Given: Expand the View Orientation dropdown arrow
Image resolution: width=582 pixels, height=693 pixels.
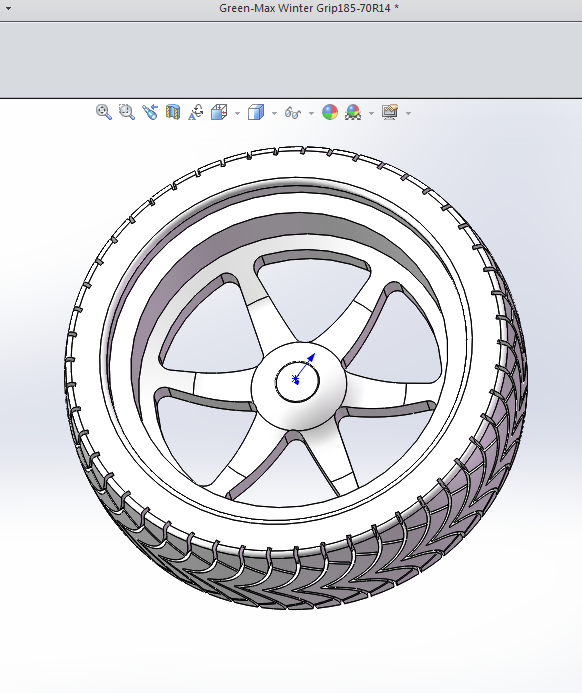Looking at the screenshot, I should click(x=237, y=114).
